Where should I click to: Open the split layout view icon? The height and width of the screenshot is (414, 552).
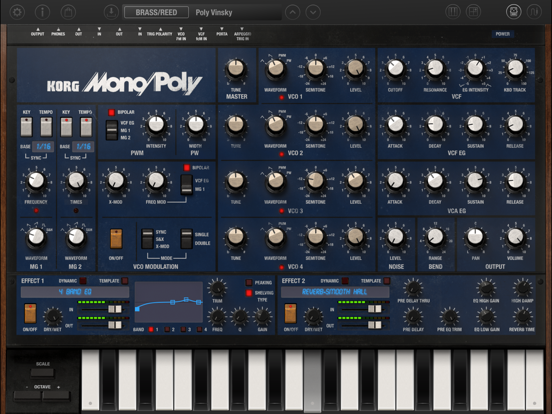(x=473, y=12)
